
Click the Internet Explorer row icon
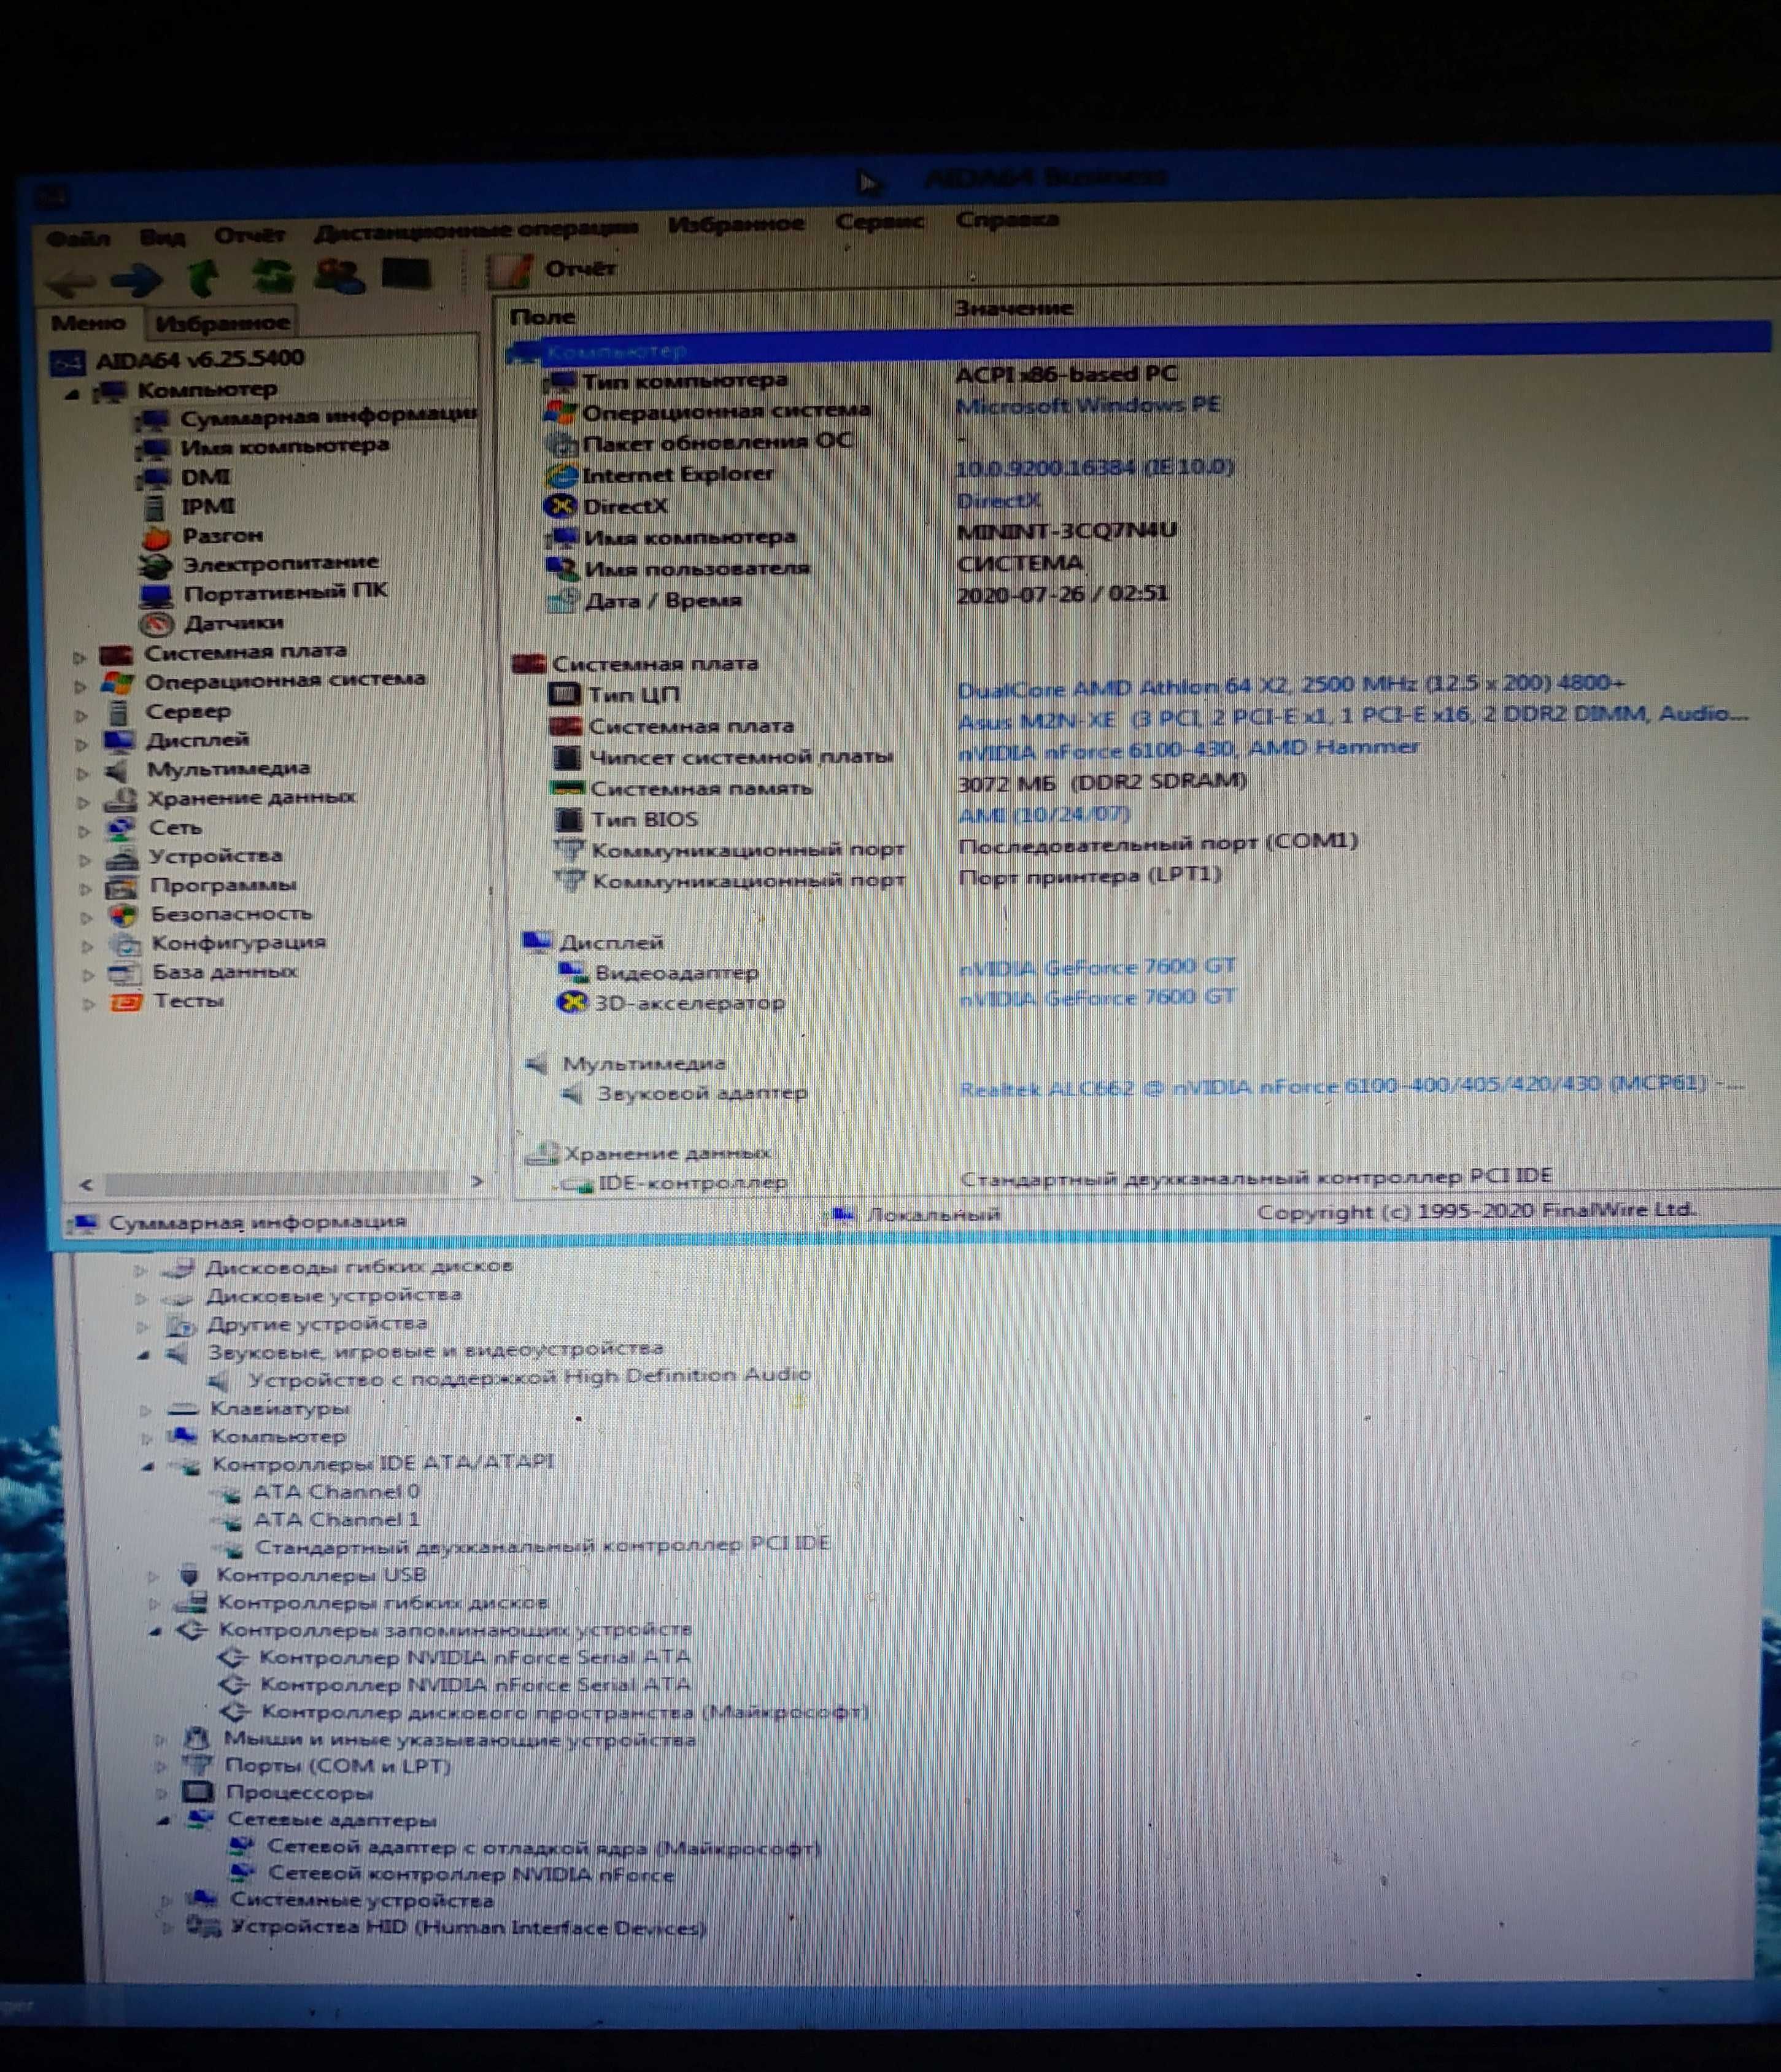[x=561, y=475]
